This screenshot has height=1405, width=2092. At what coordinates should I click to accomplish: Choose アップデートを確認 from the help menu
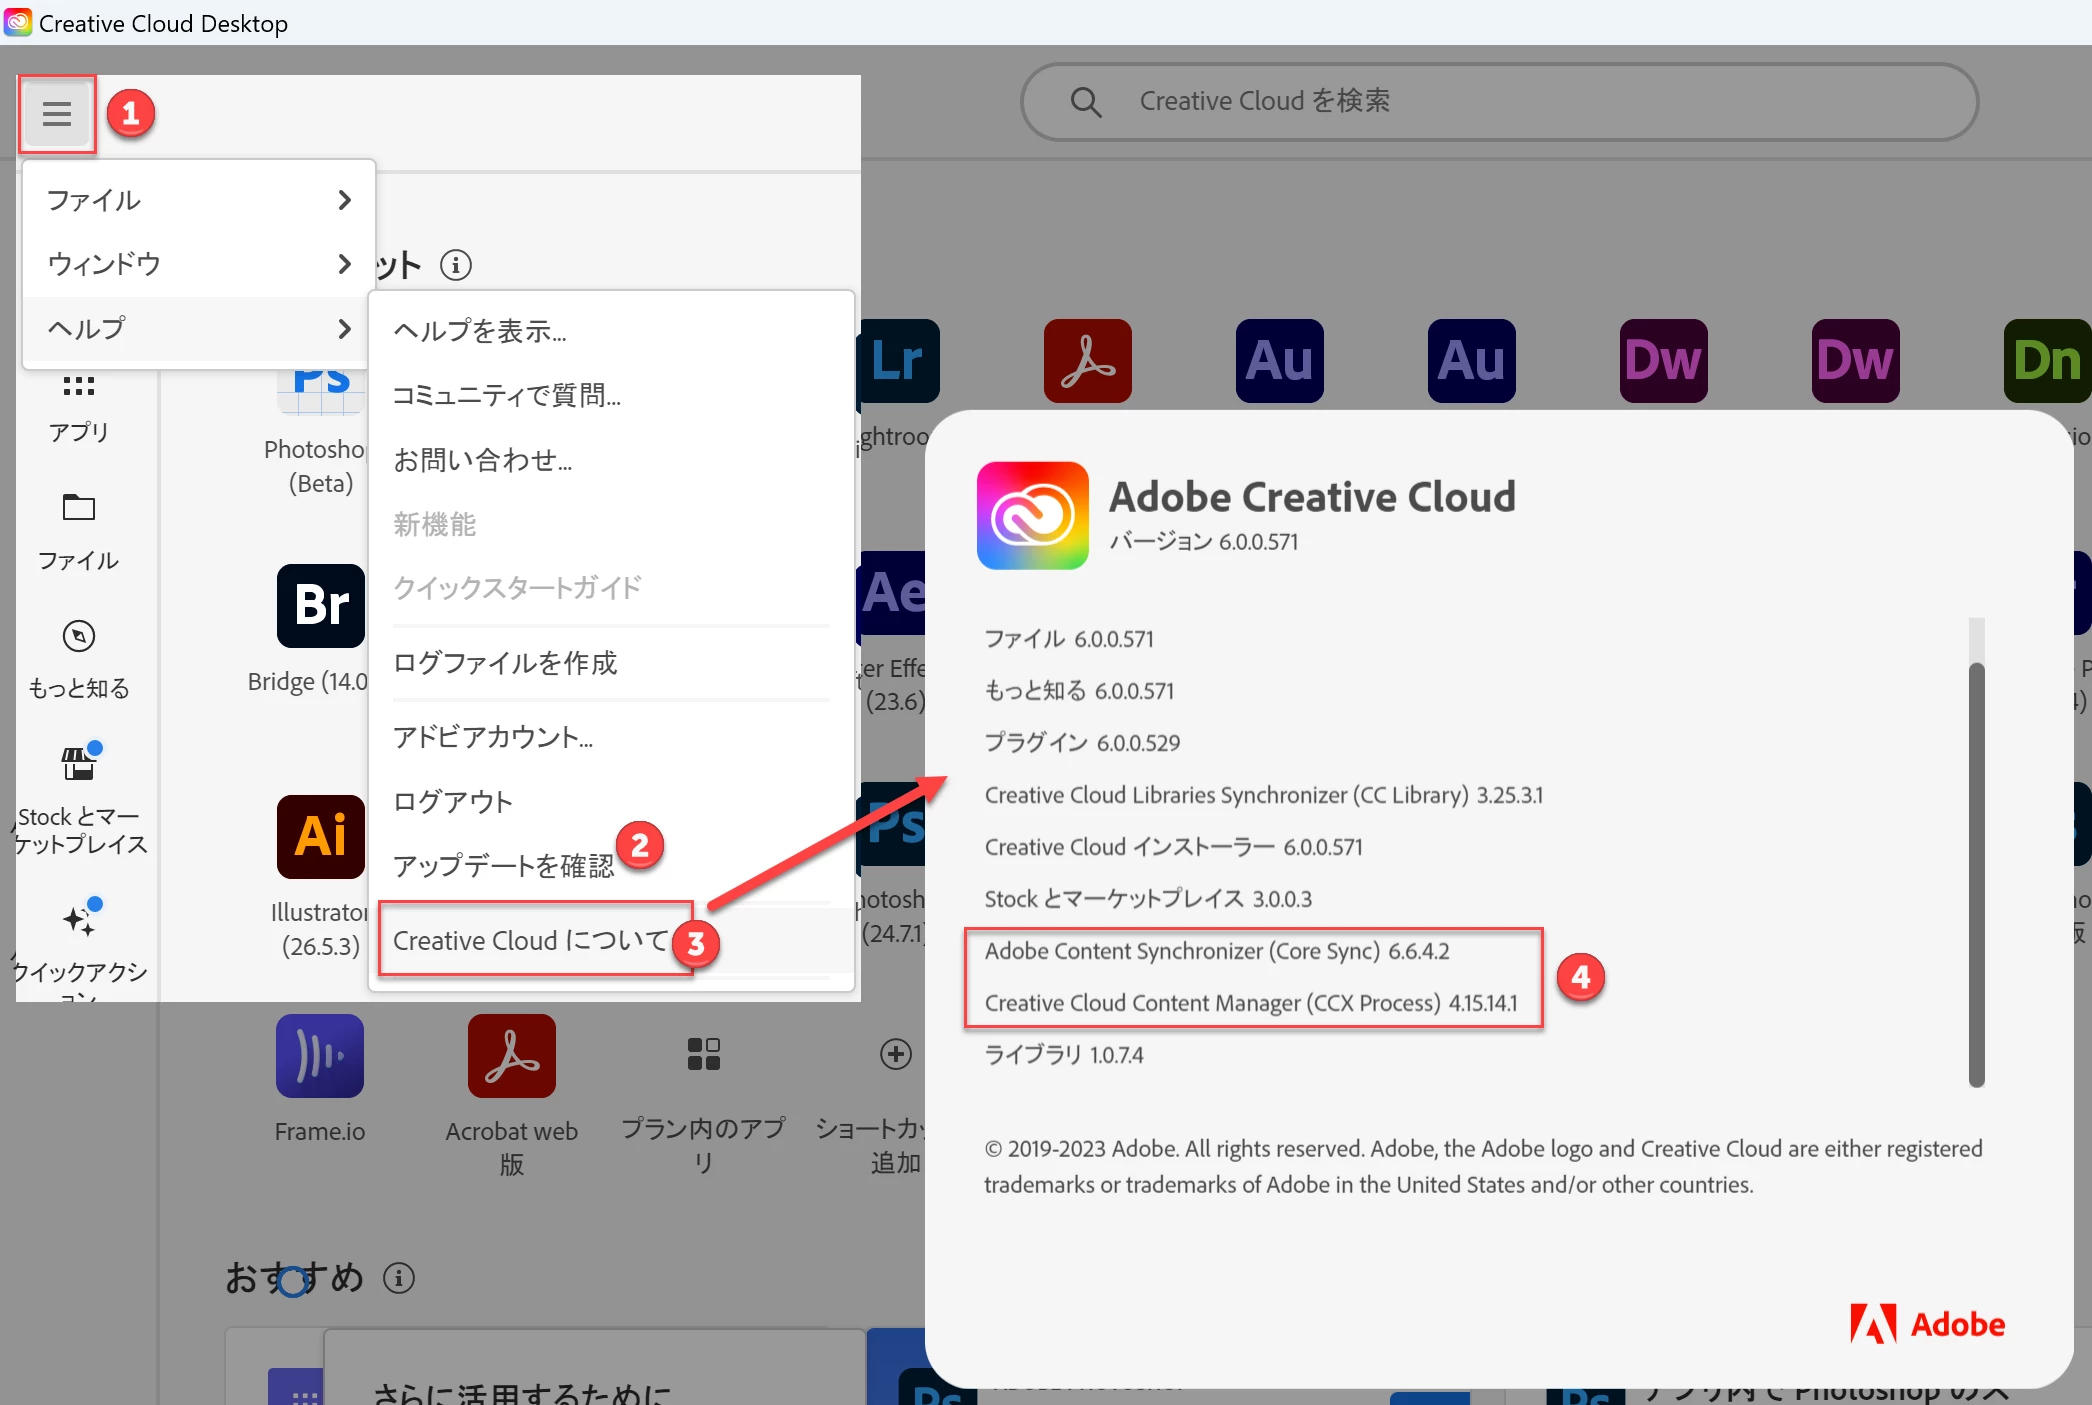503,865
